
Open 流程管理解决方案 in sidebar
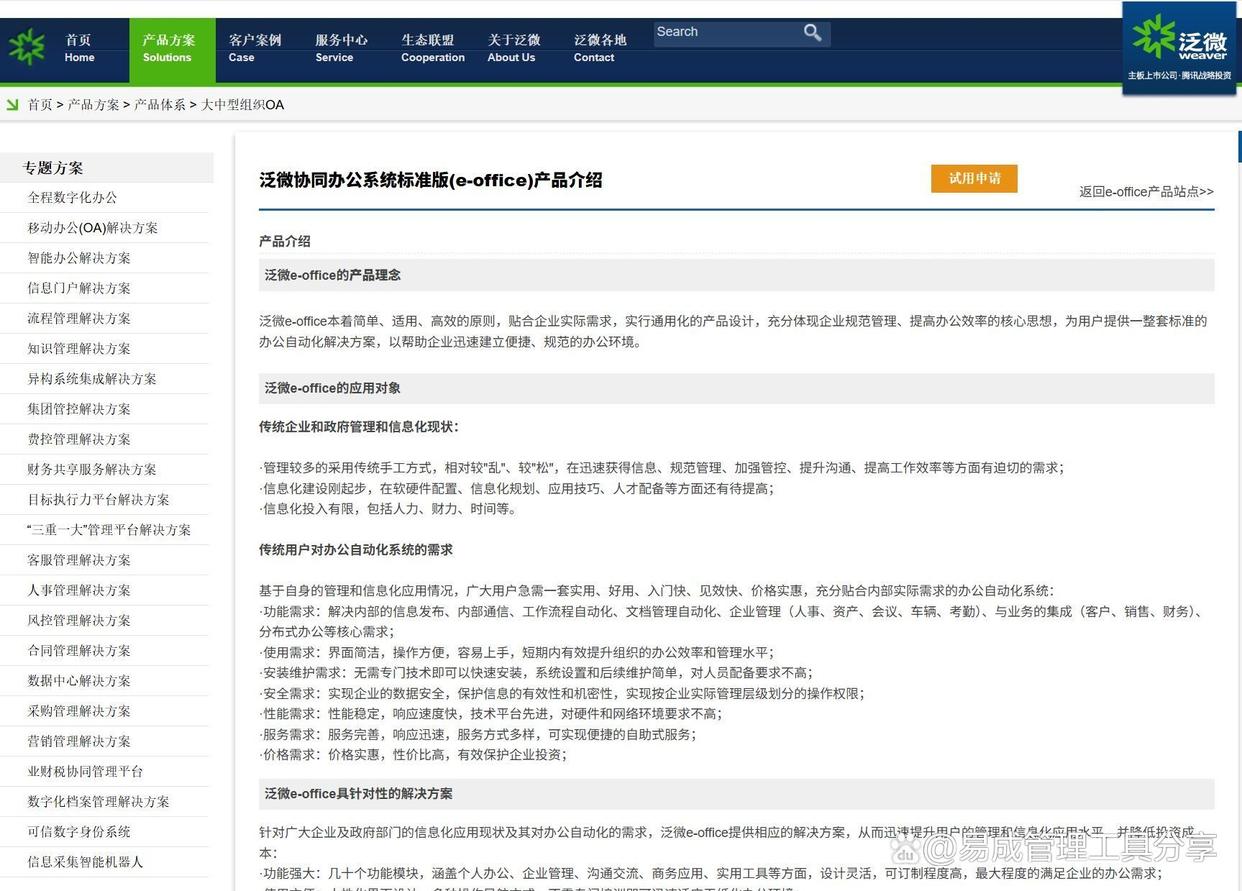coord(79,318)
